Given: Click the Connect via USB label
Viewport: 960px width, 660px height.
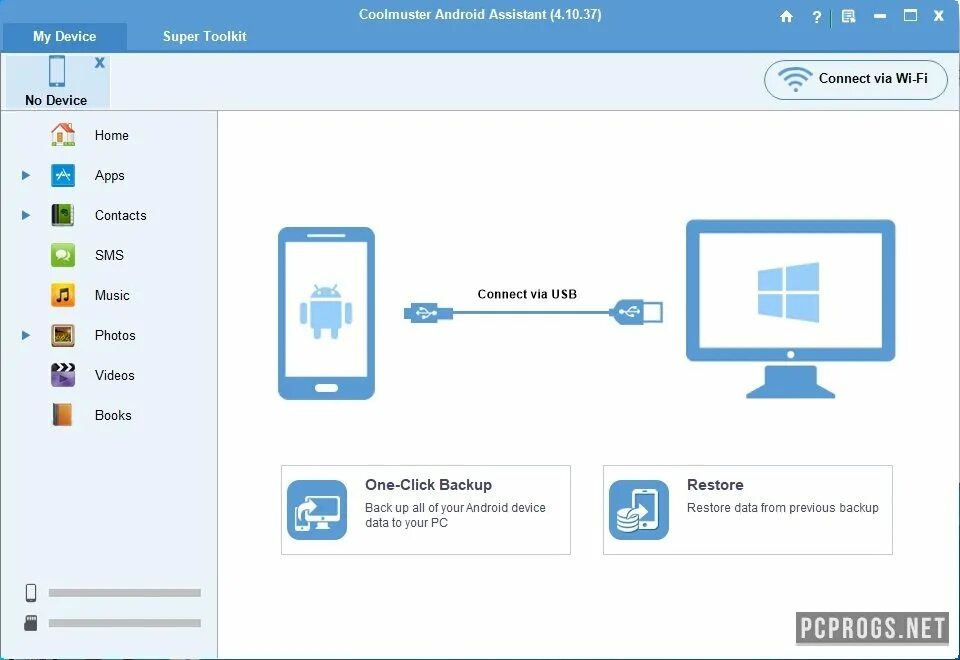Looking at the screenshot, I should tap(527, 294).
